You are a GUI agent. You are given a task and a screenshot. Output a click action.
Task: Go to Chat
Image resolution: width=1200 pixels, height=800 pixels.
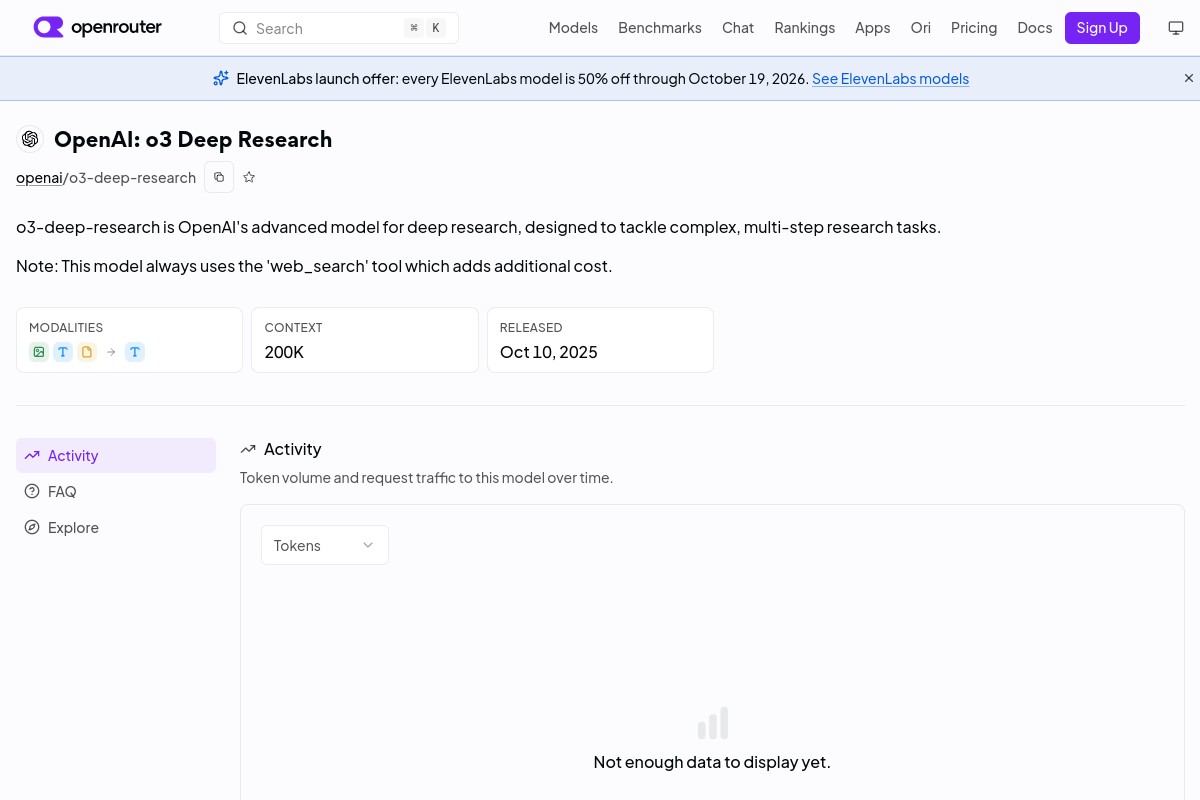[738, 28]
